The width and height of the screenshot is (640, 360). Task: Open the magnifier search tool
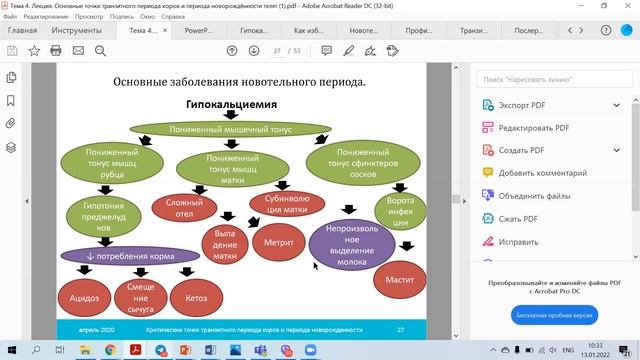point(100,51)
